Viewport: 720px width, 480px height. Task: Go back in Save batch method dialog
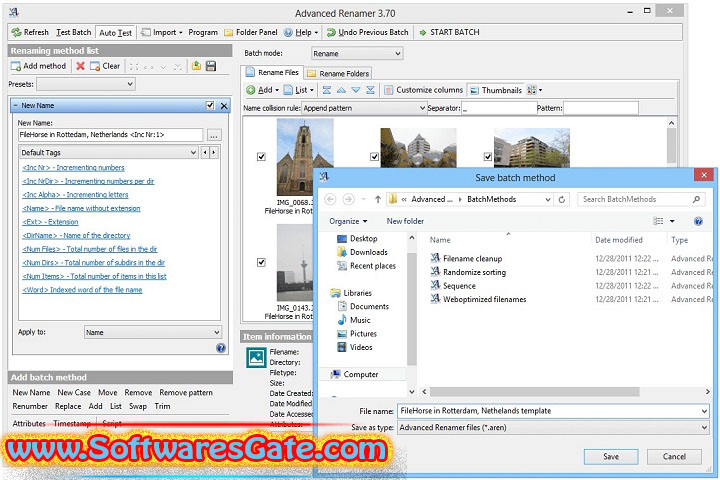point(330,199)
